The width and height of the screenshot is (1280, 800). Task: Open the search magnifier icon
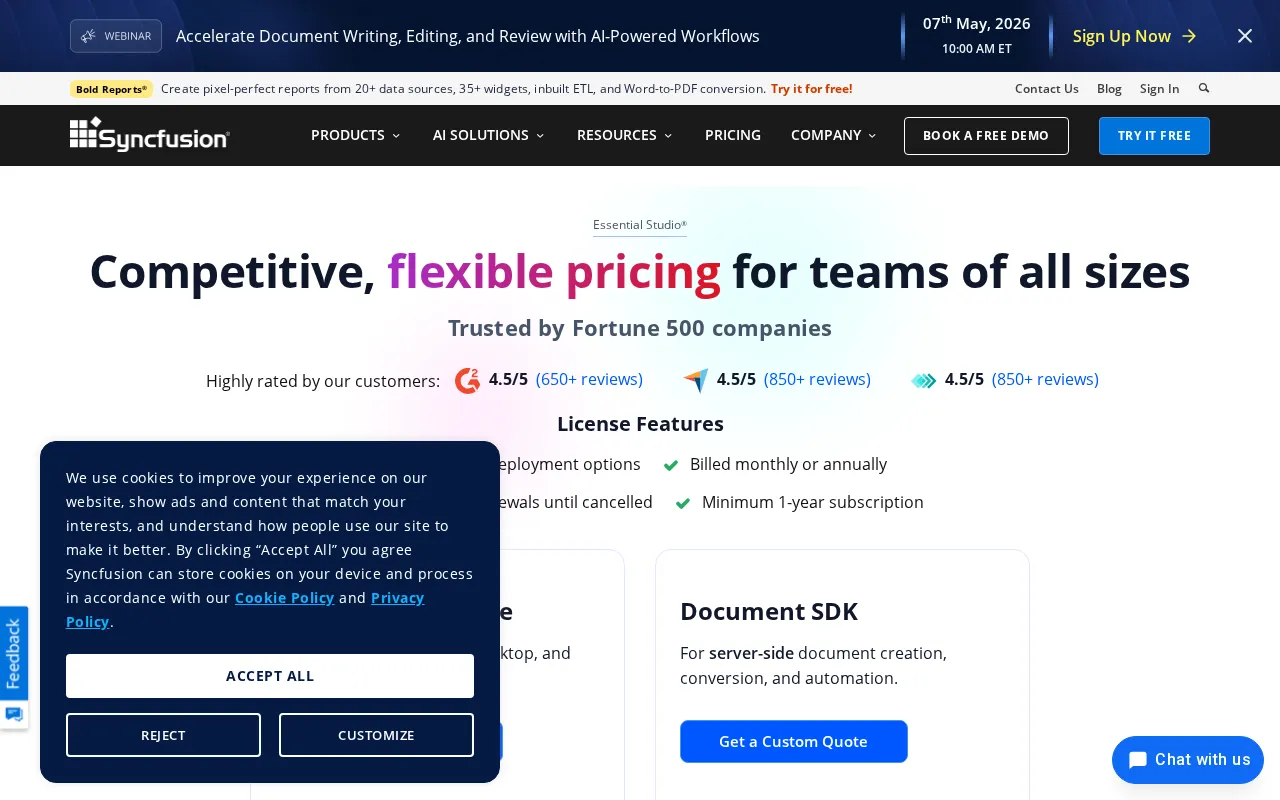pyautogui.click(x=1204, y=88)
